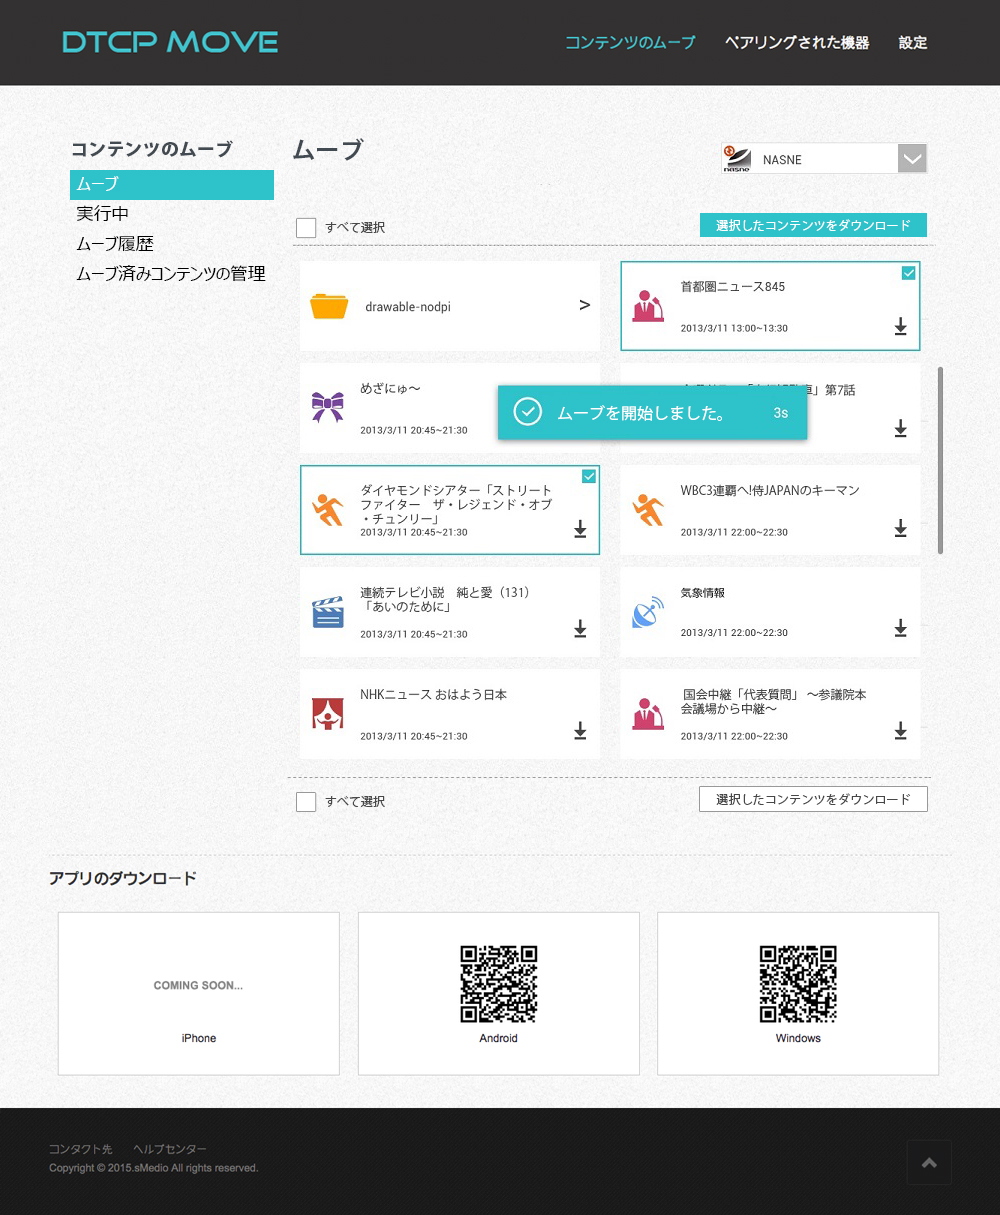Click the drawable-nodpi folder icon

point(329,306)
